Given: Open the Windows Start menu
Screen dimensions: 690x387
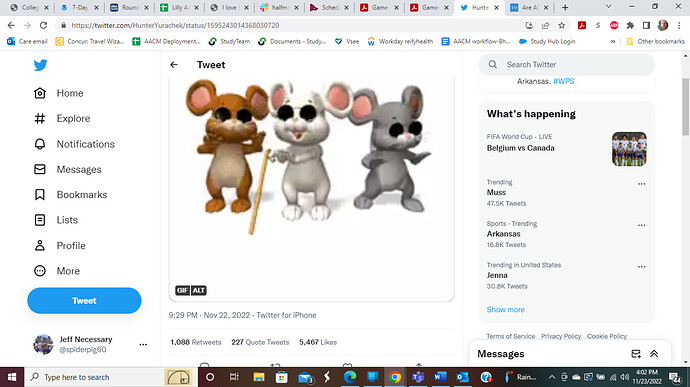Looking at the screenshot, I should [x=12, y=377].
